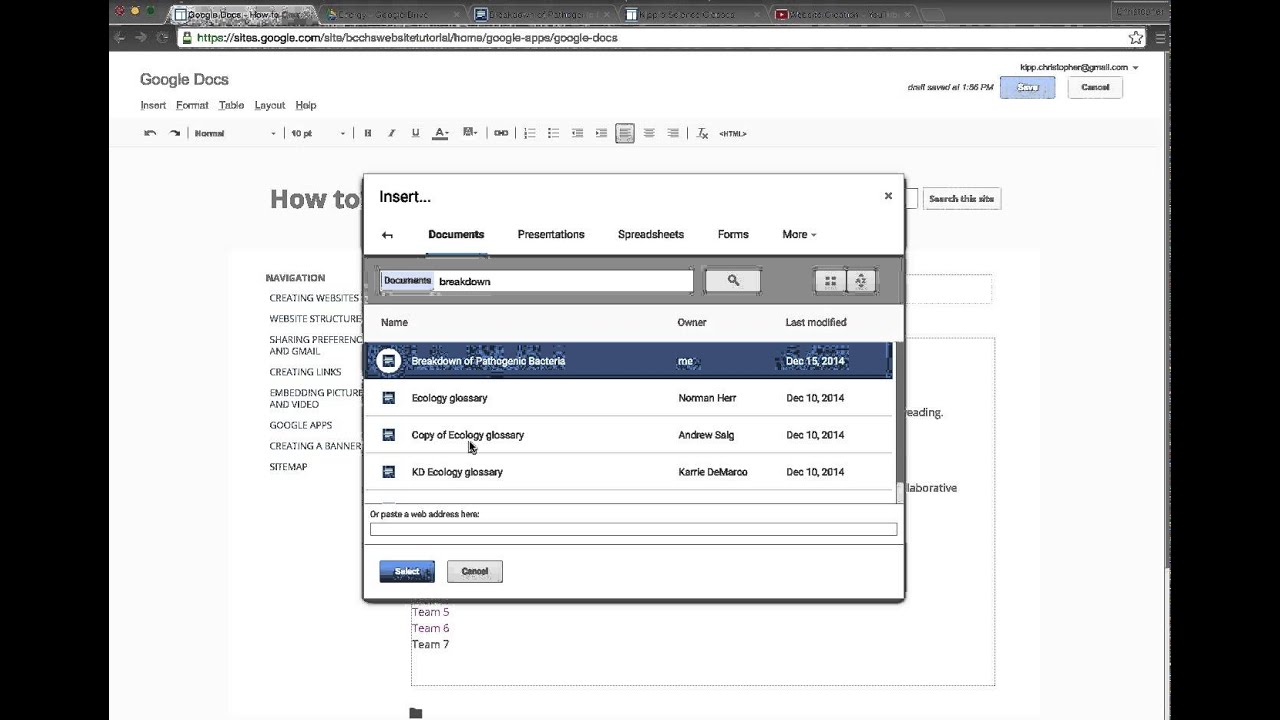
Task: Open the 10 pt font size dropdown
Action: [318, 133]
